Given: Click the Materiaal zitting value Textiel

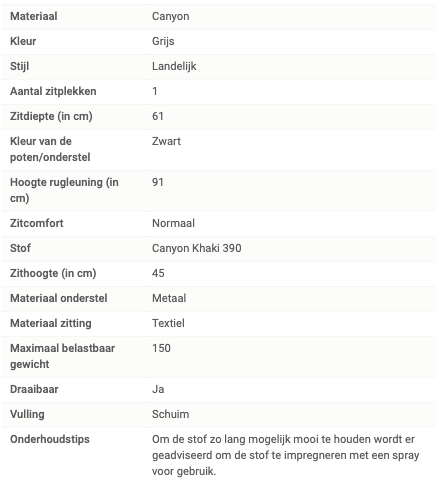Looking at the screenshot, I should pos(168,323).
